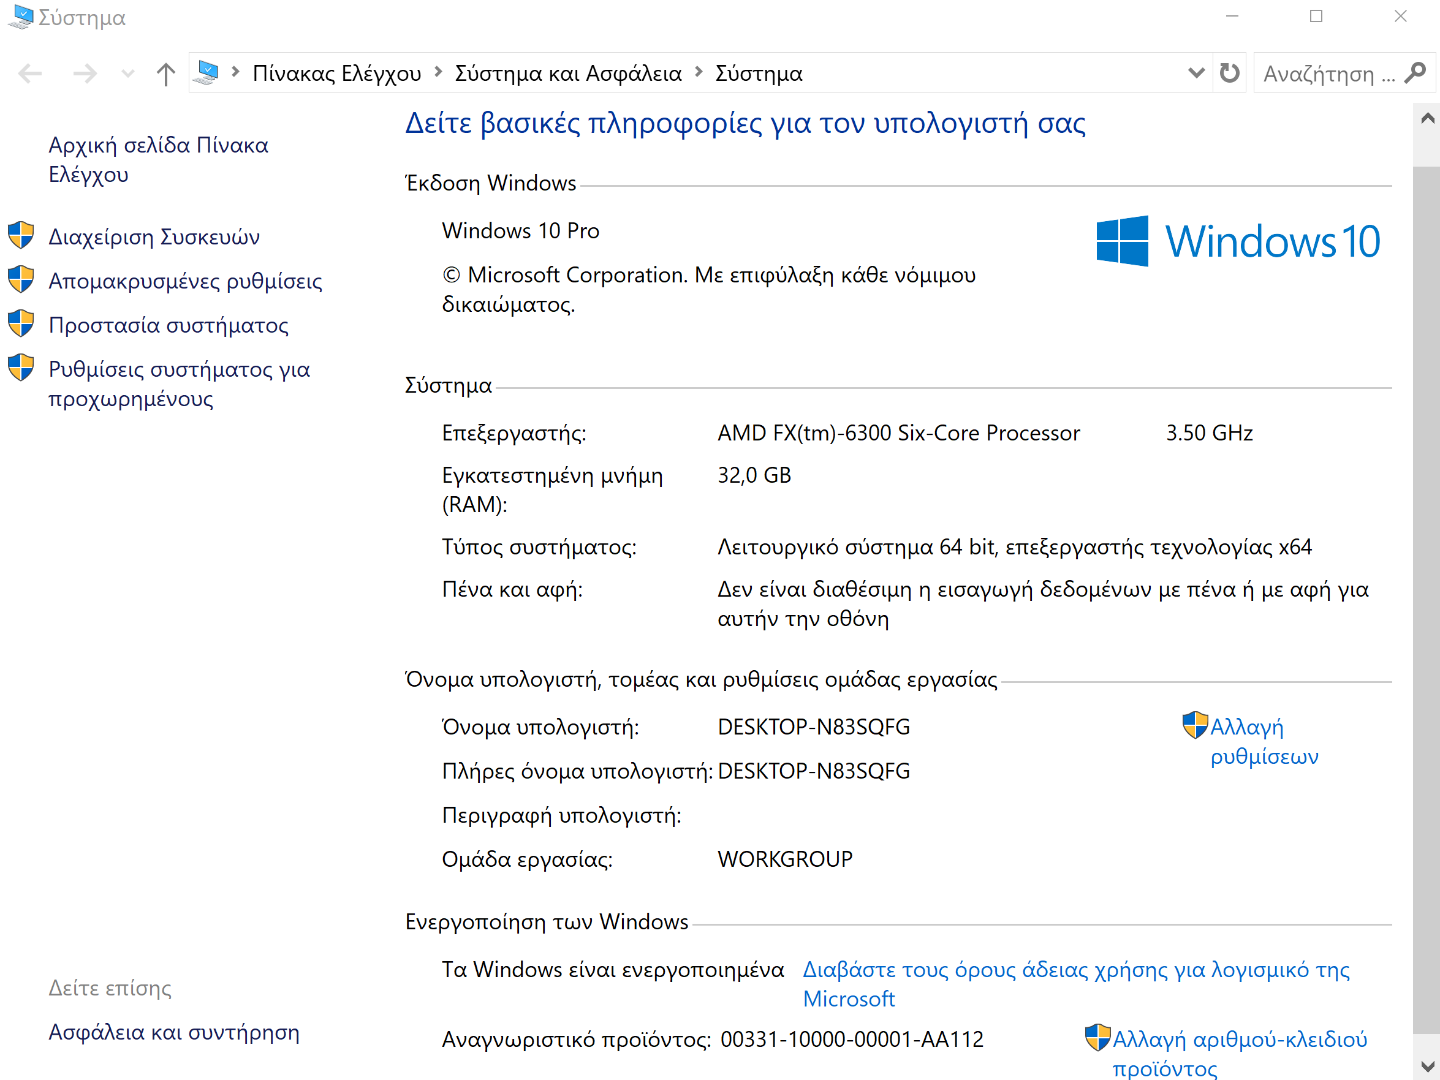Image resolution: width=1440 pixels, height=1080 pixels.
Task: Click shield icon beside Αλλαγή αριθμού-κλειδιού προϊόντος
Action: [x=1098, y=1038]
